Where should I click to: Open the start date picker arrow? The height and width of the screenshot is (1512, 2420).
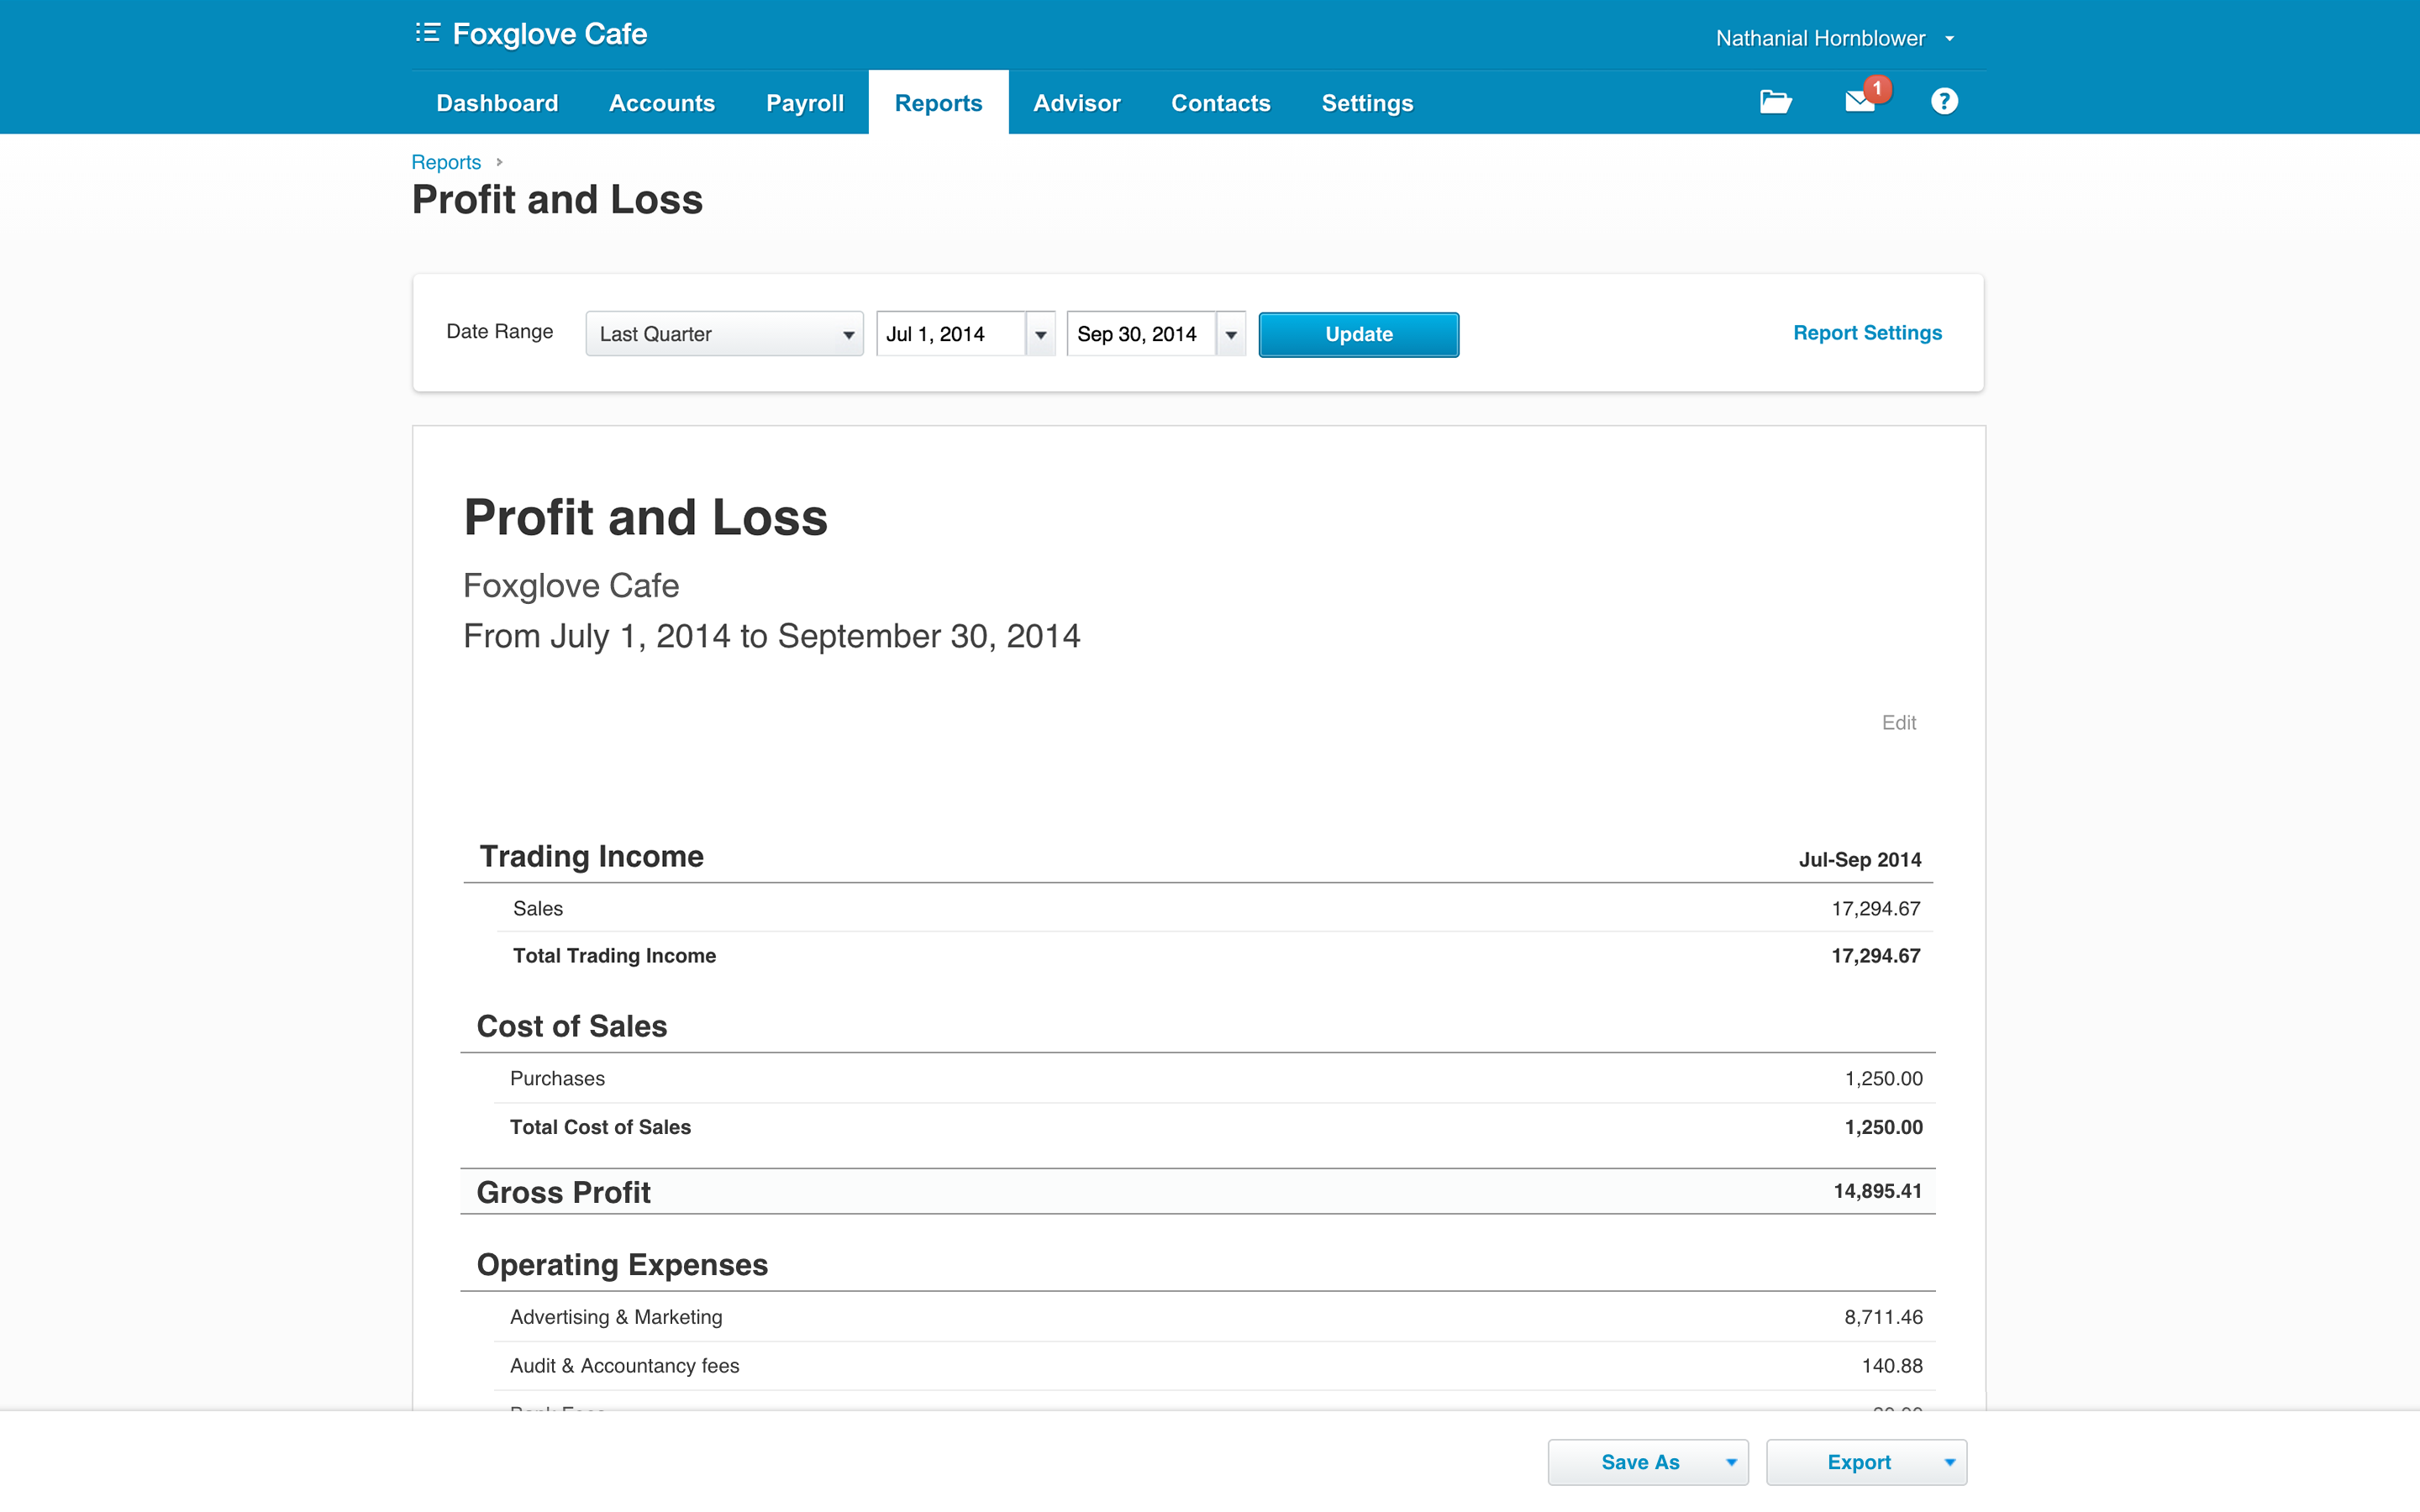point(1040,335)
